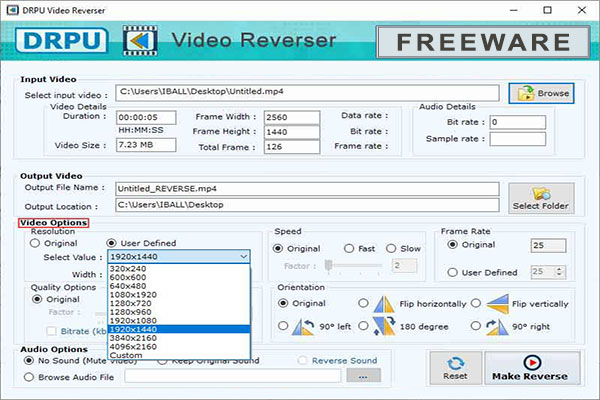The height and width of the screenshot is (400, 600).
Task: Click the Make Reverse button
Action: click(532, 368)
